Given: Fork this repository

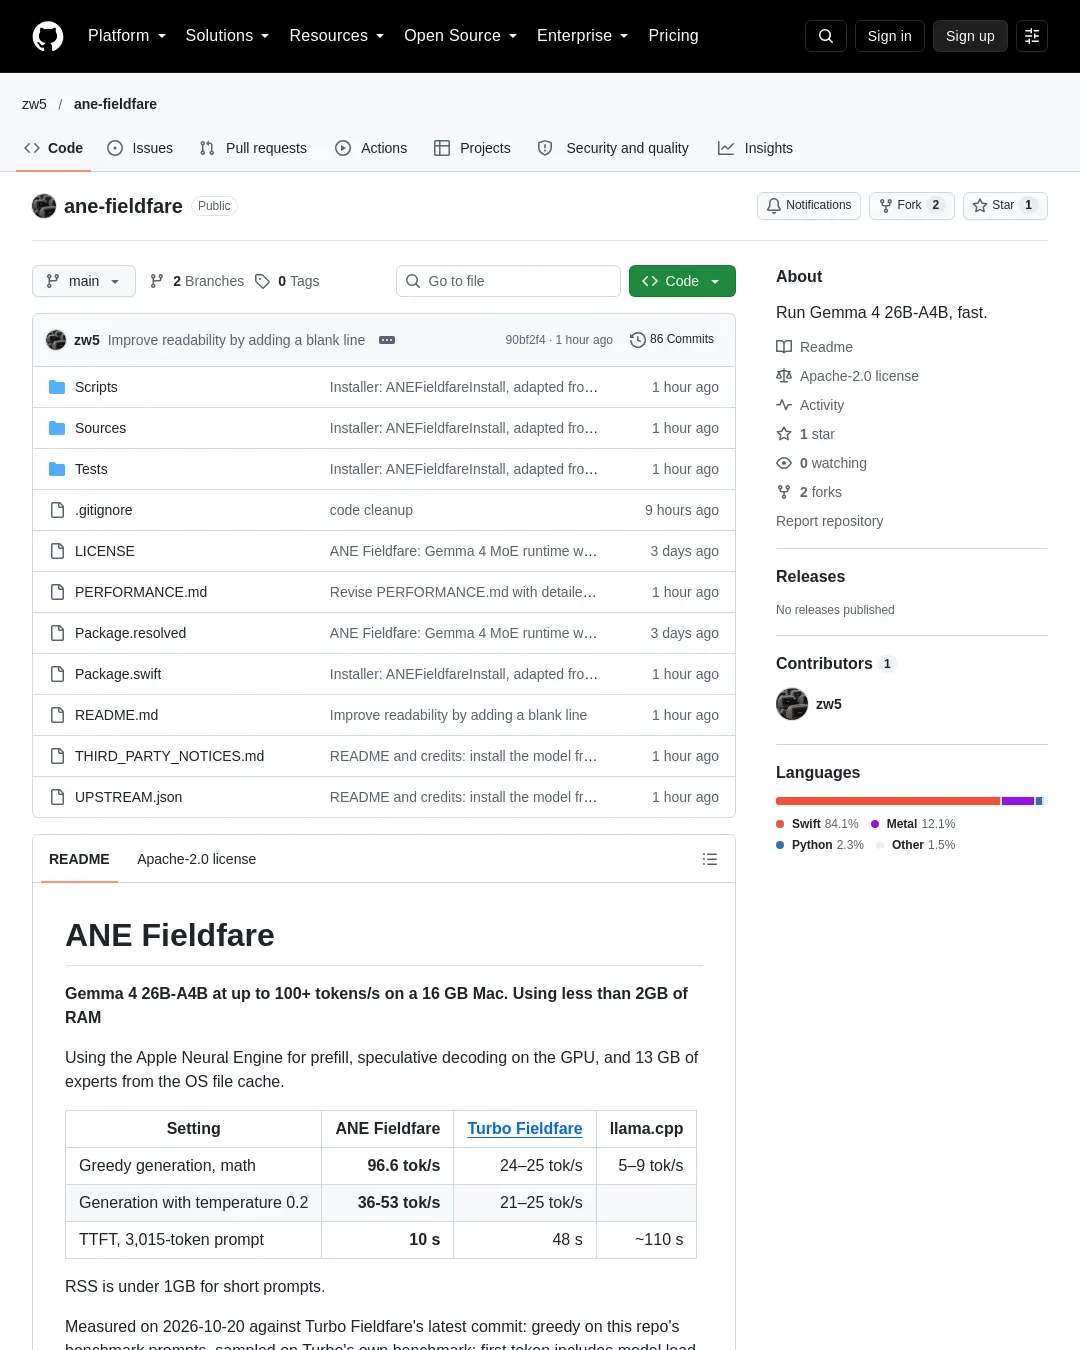Looking at the screenshot, I should tap(912, 205).
